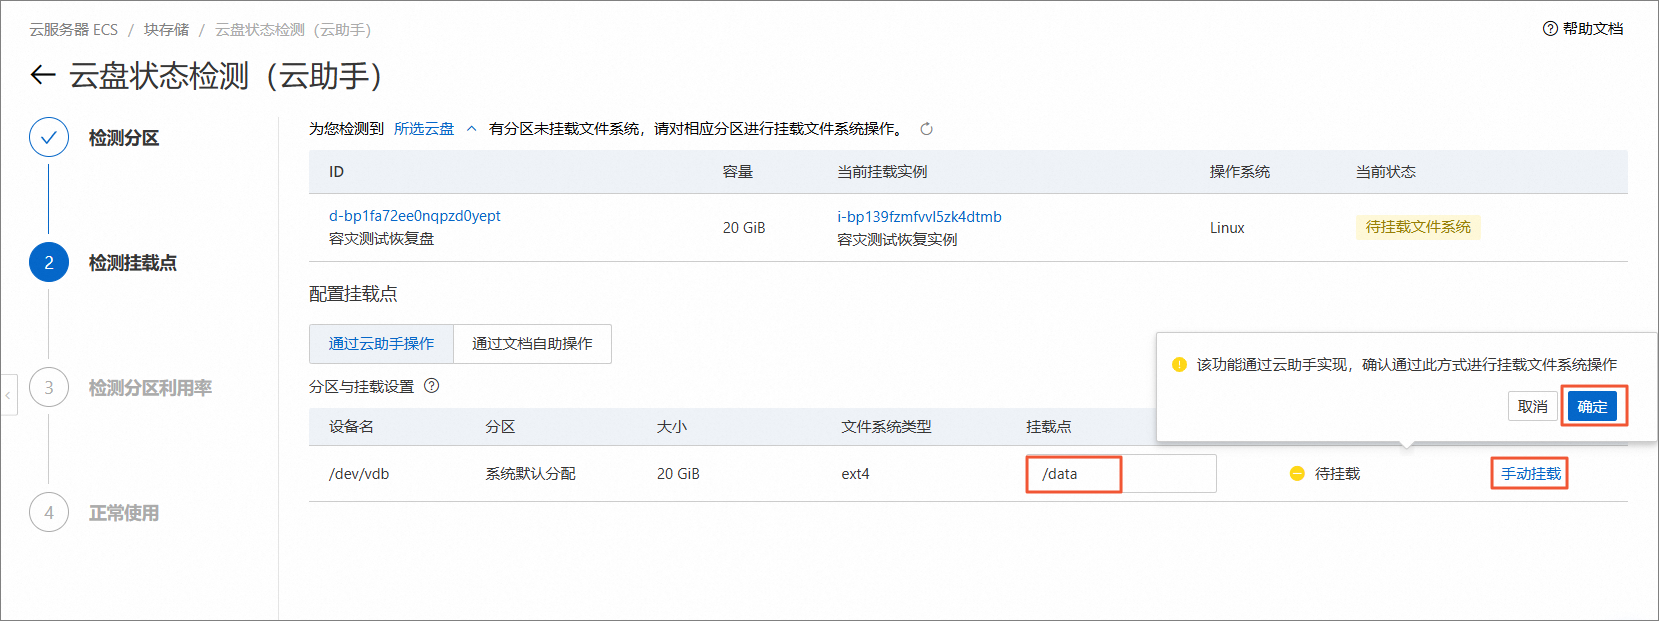Navigate to 块存储 breadcrumb

(166, 30)
